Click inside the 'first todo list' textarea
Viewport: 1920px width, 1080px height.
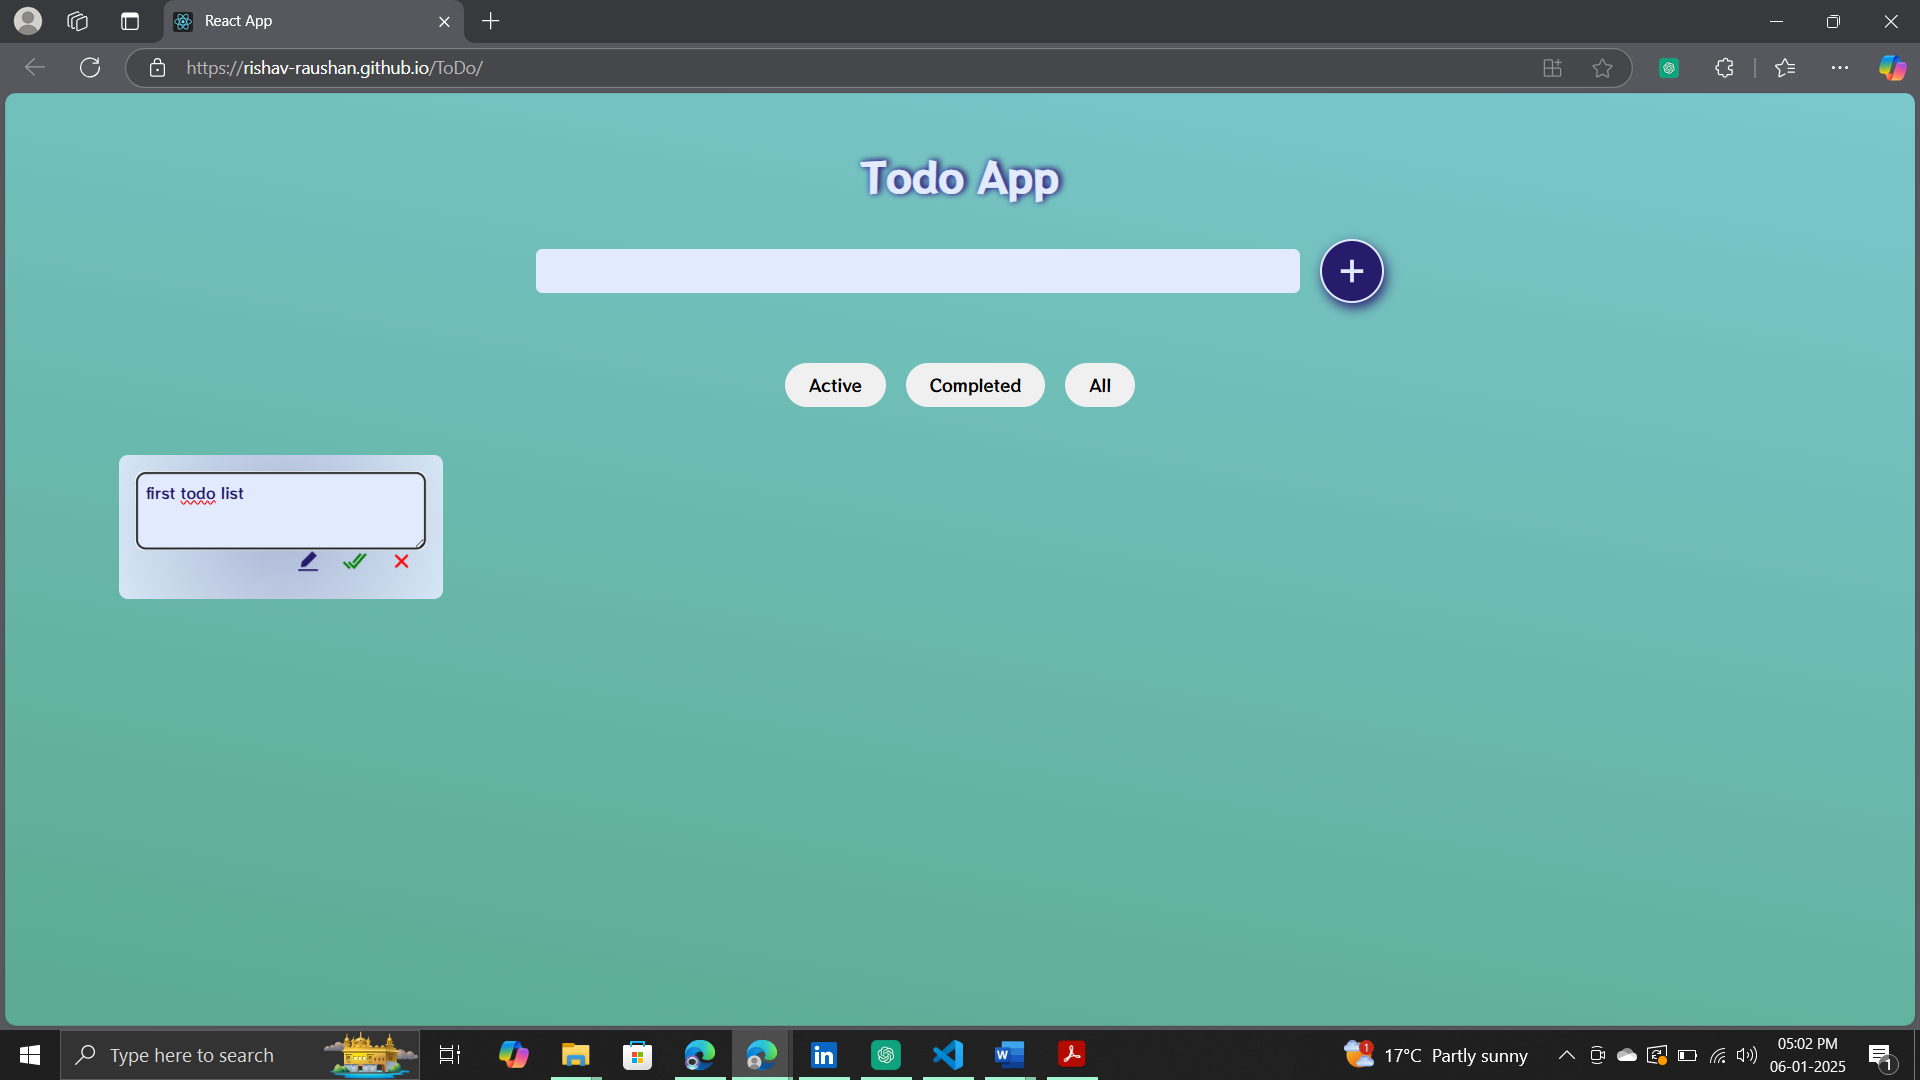pyautogui.click(x=280, y=511)
